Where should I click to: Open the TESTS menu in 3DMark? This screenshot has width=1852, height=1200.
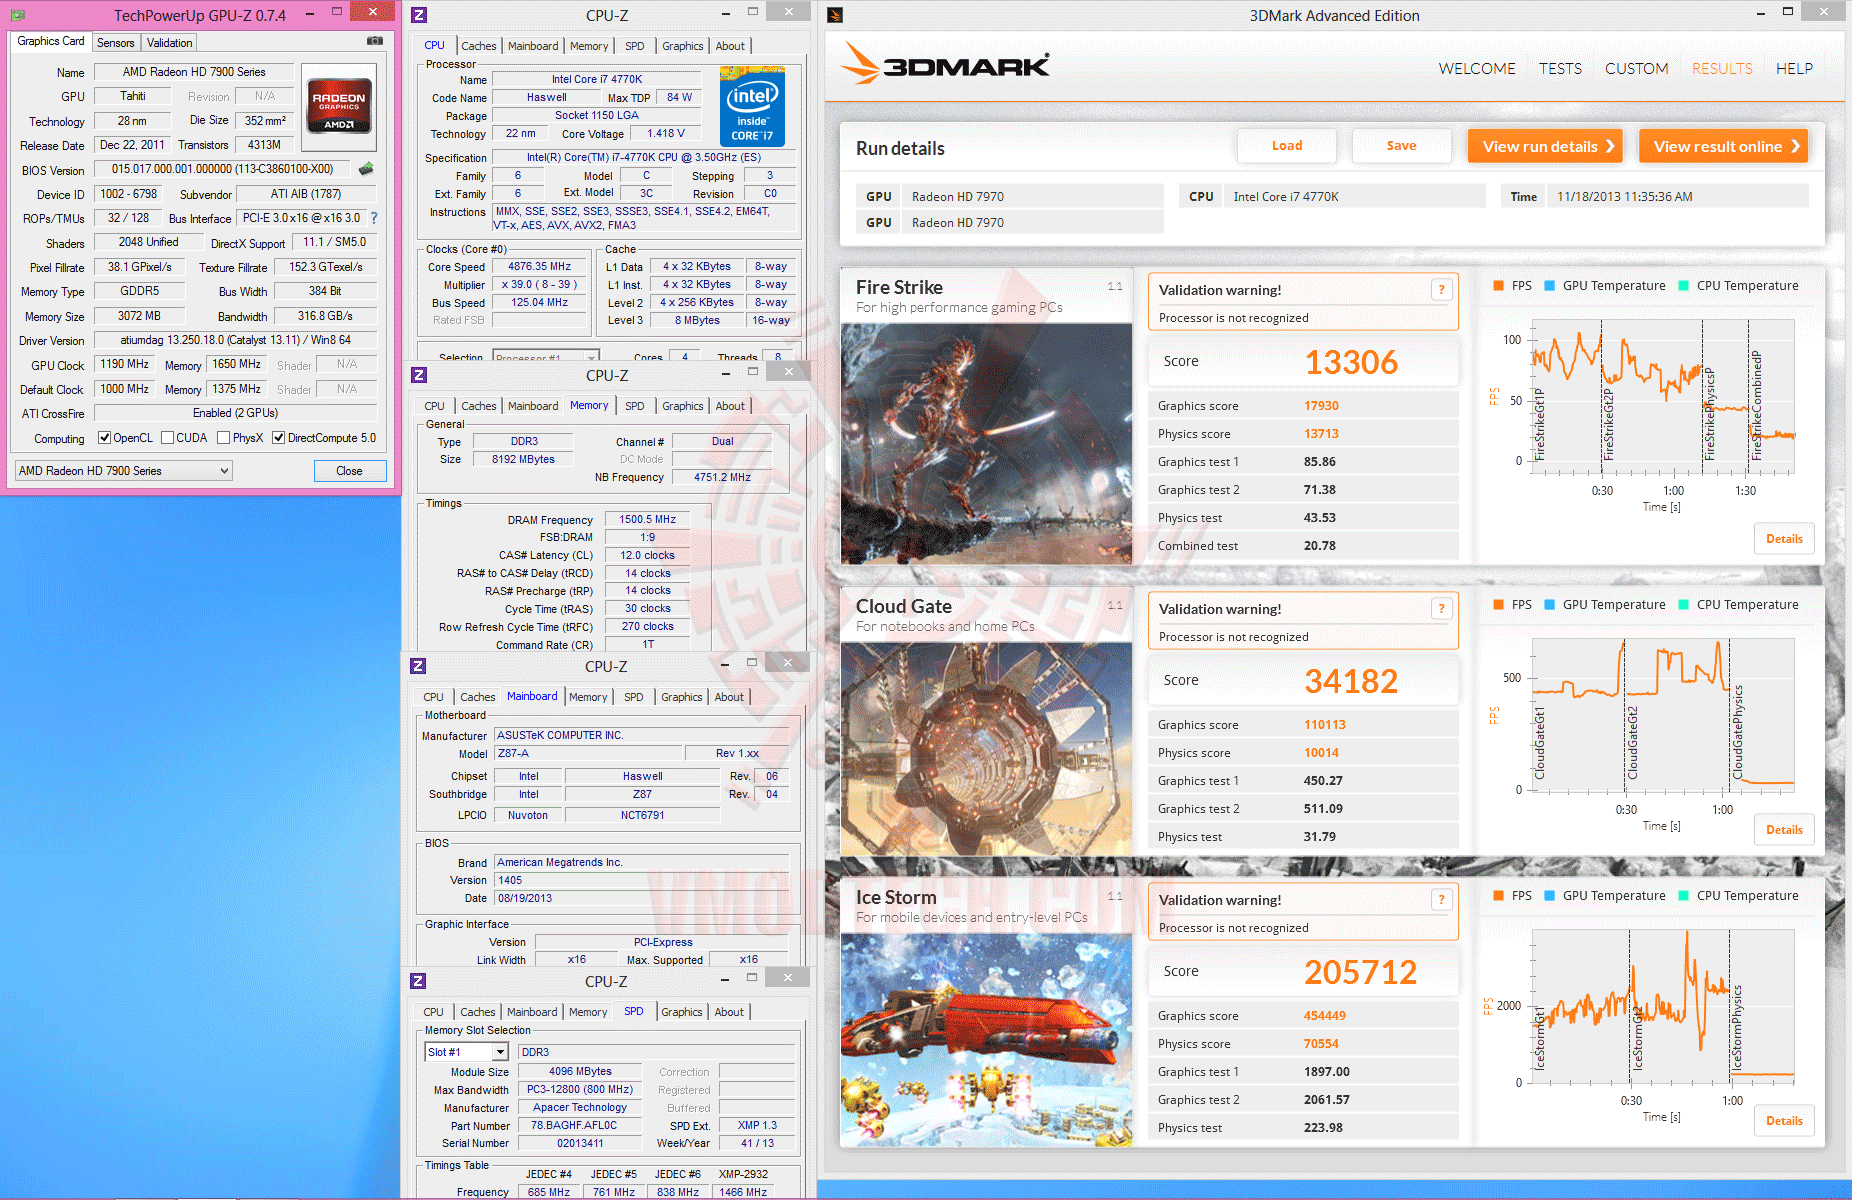point(1560,69)
